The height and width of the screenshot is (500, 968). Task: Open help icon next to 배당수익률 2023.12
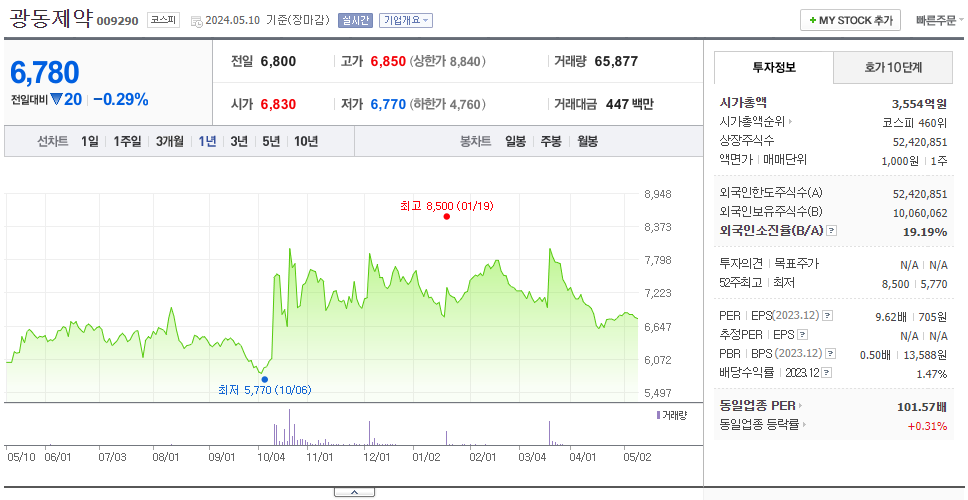pyautogui.click(x=827, y=373)
